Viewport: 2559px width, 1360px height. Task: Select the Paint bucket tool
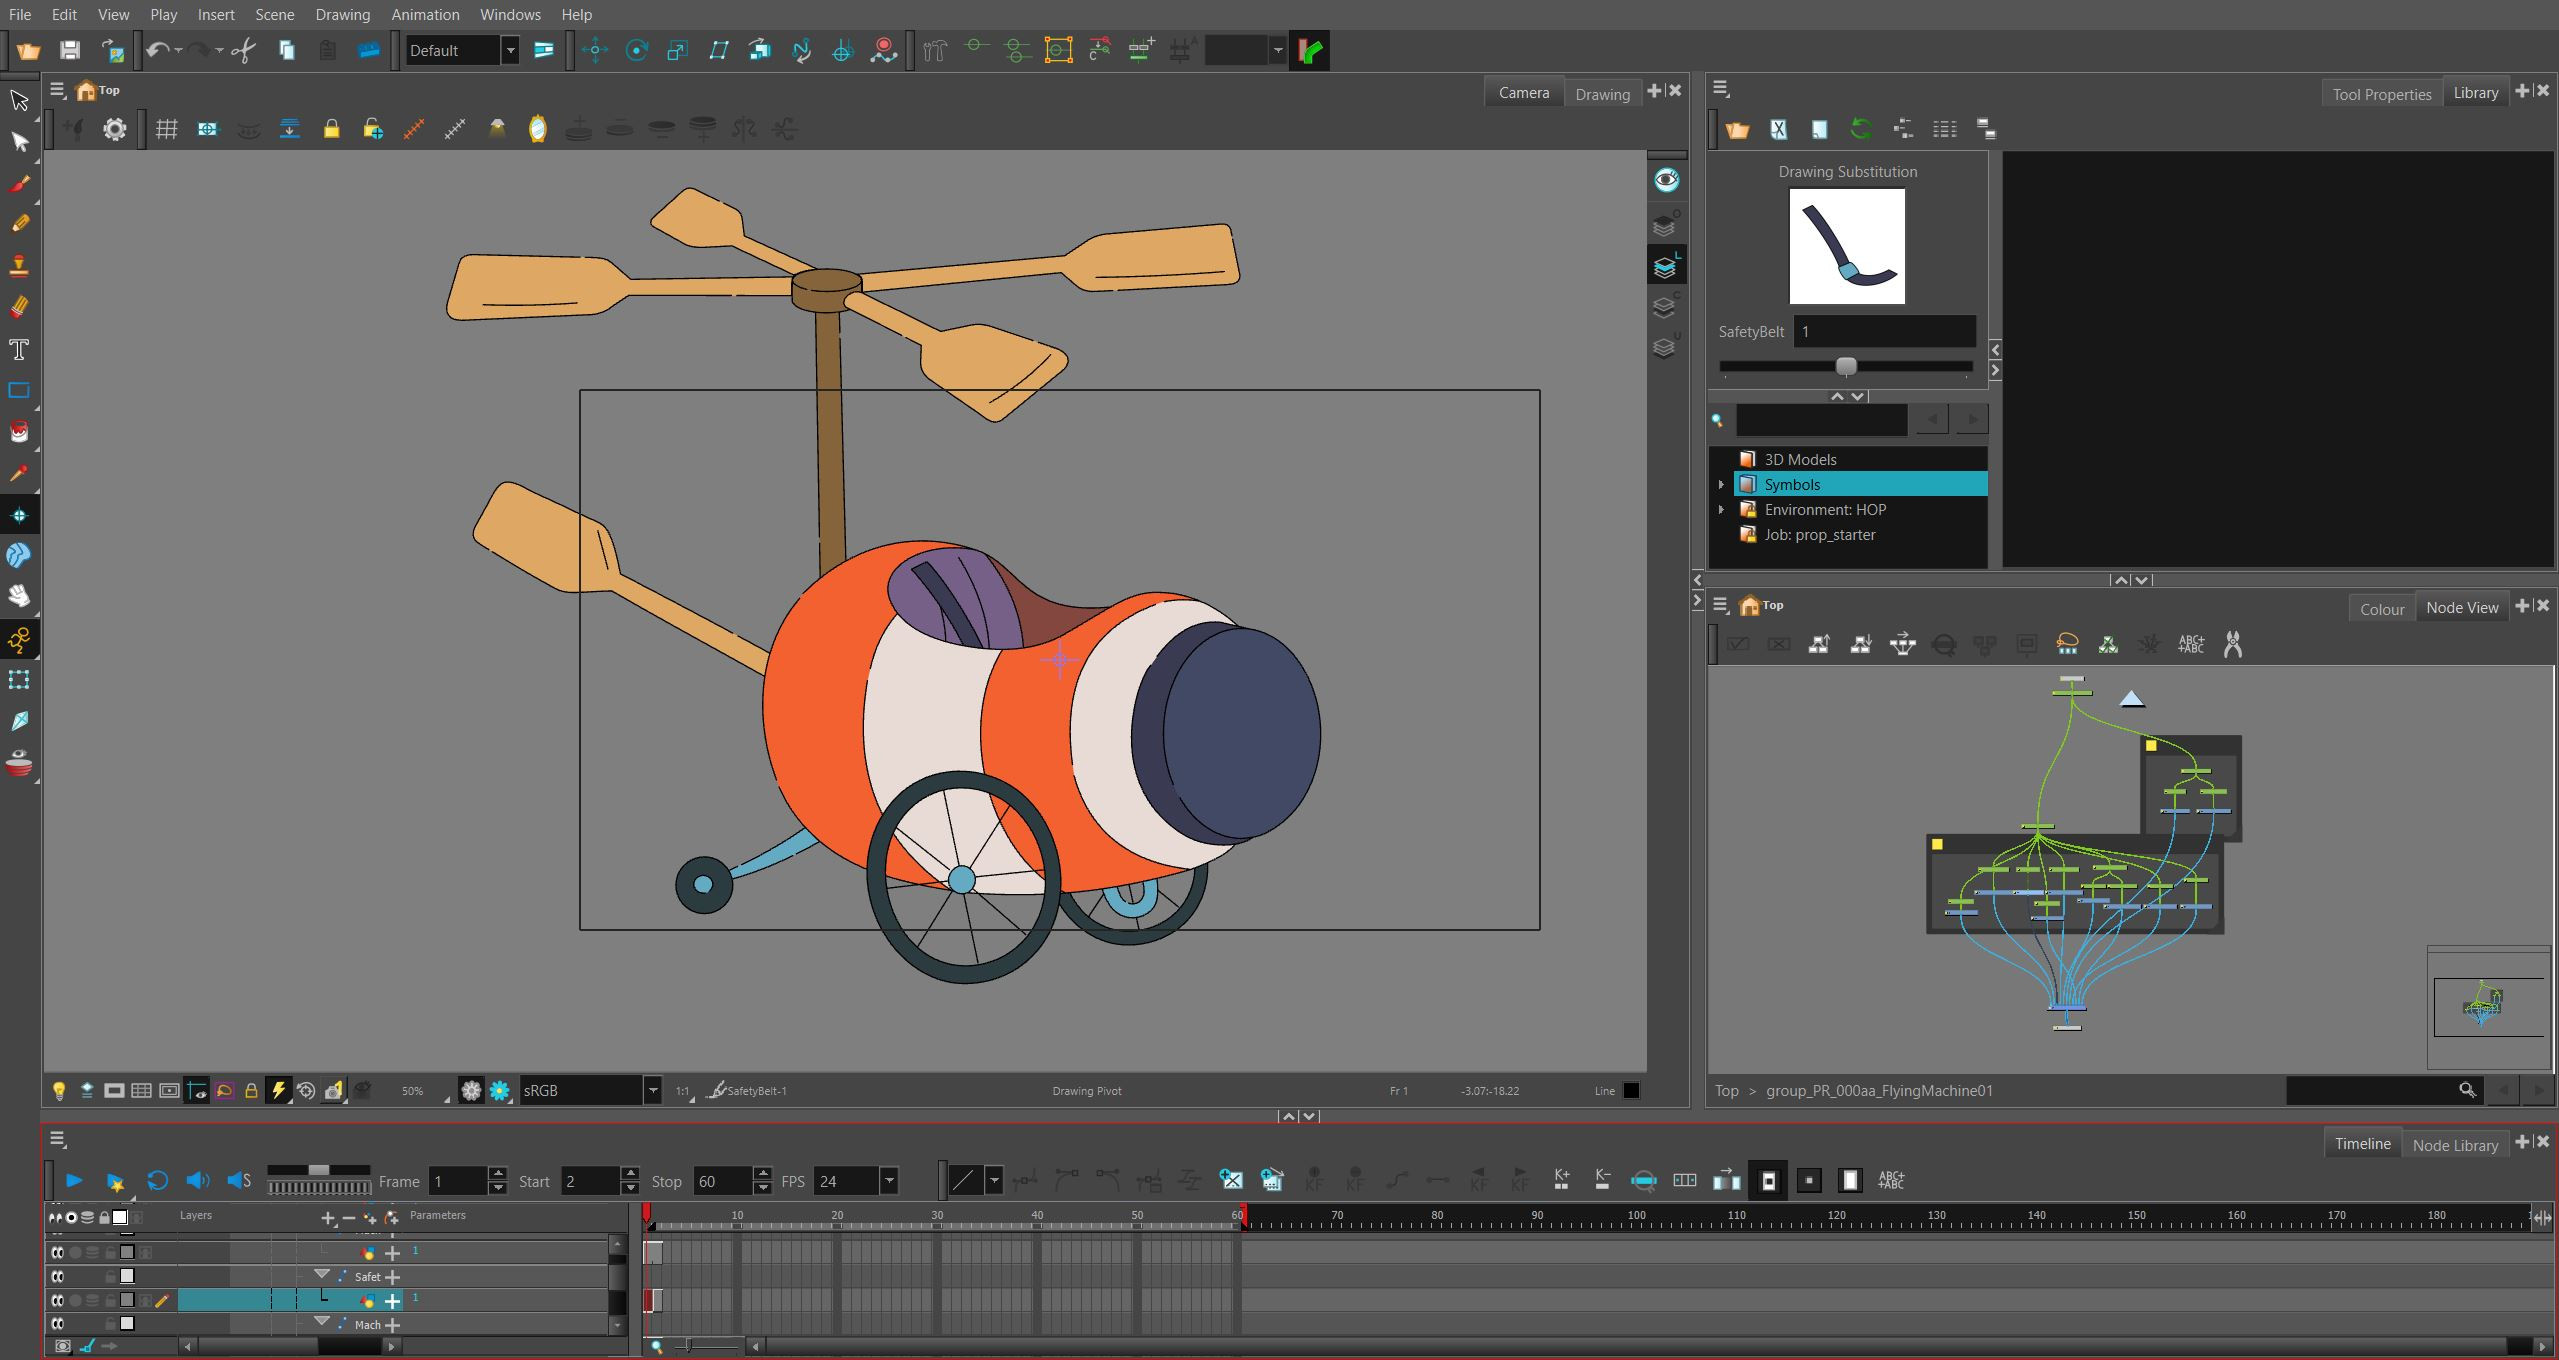coord(19,431)
